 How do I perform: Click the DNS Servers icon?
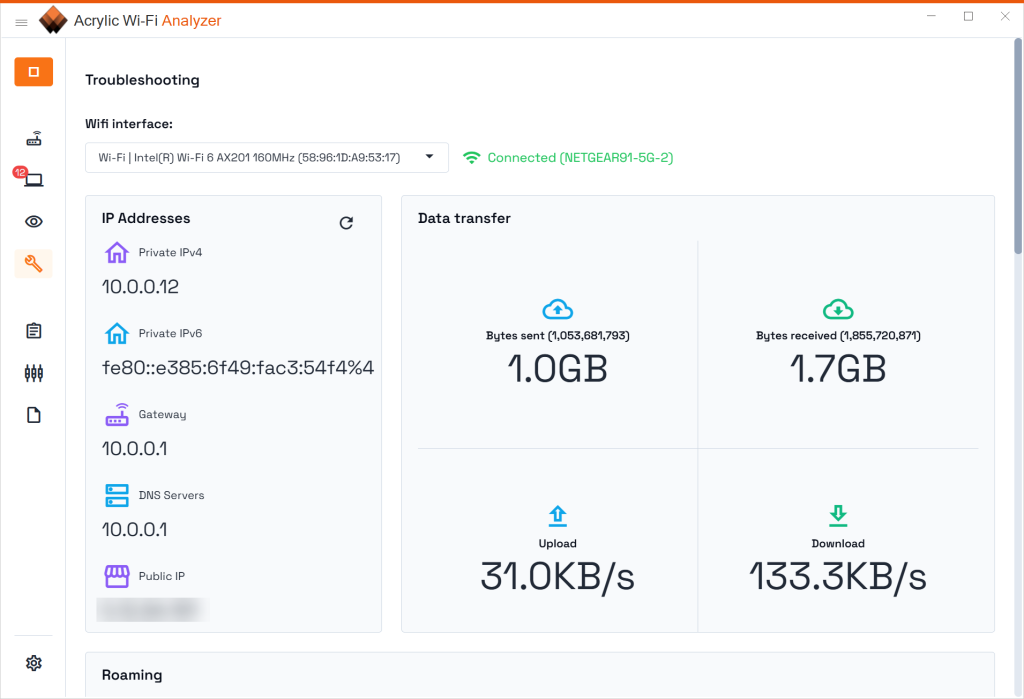pyautogui.click(x=117, y=495)
